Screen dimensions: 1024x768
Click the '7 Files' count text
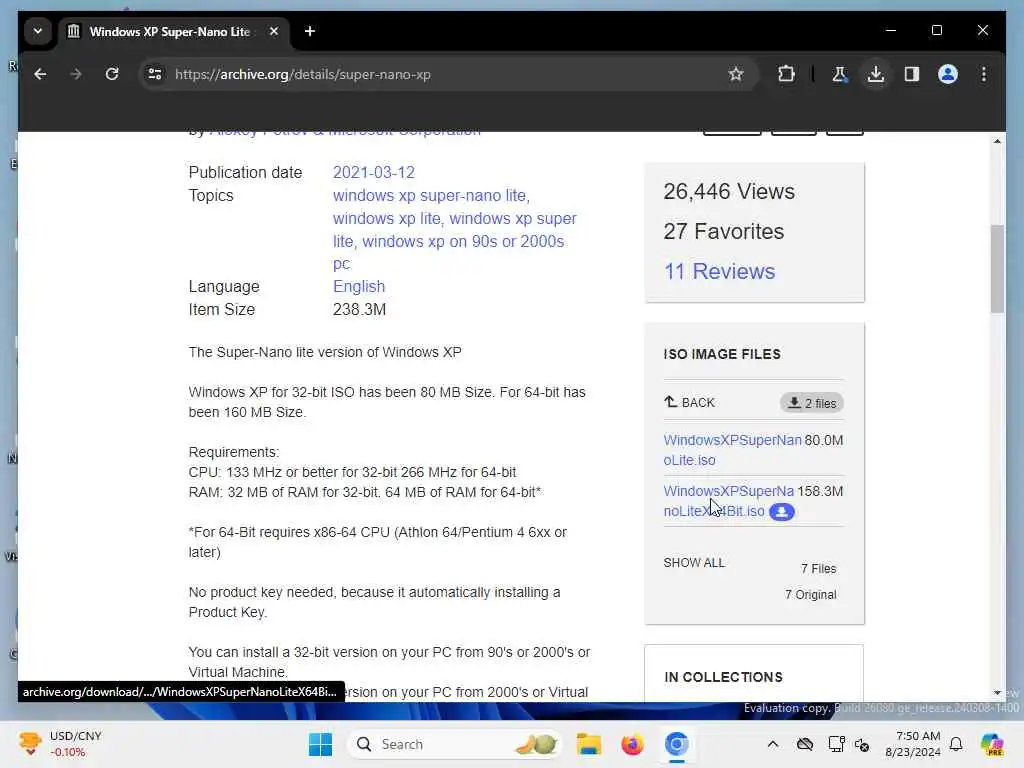point(818,569)
